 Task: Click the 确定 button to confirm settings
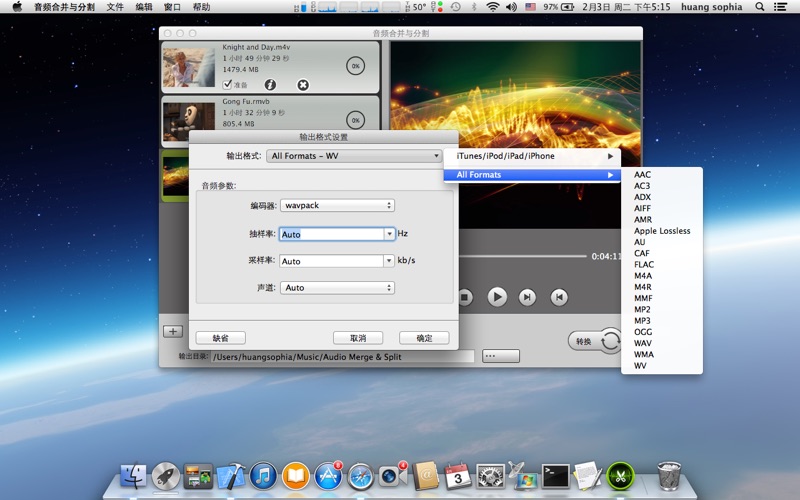424,338
